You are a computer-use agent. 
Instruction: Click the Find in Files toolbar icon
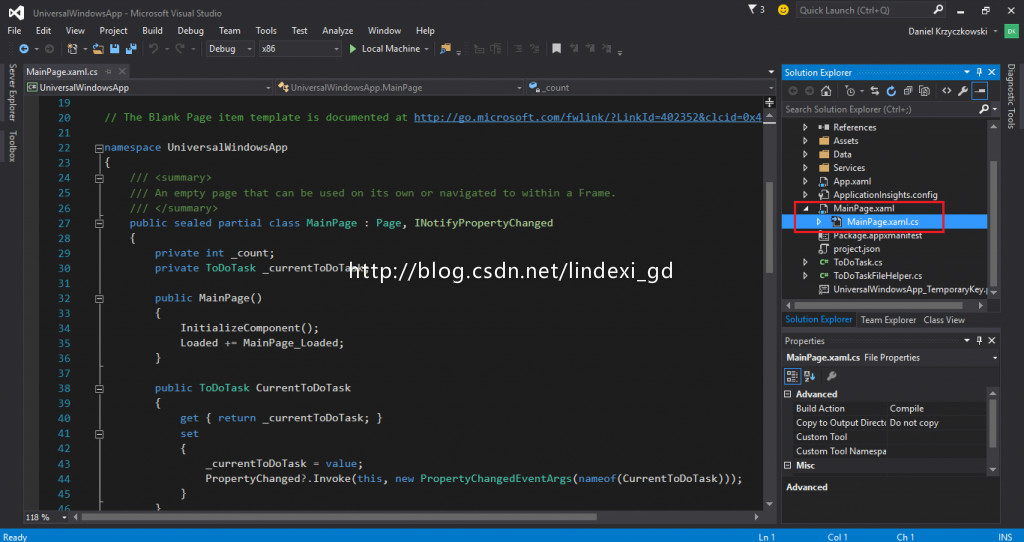coord(445,49)
